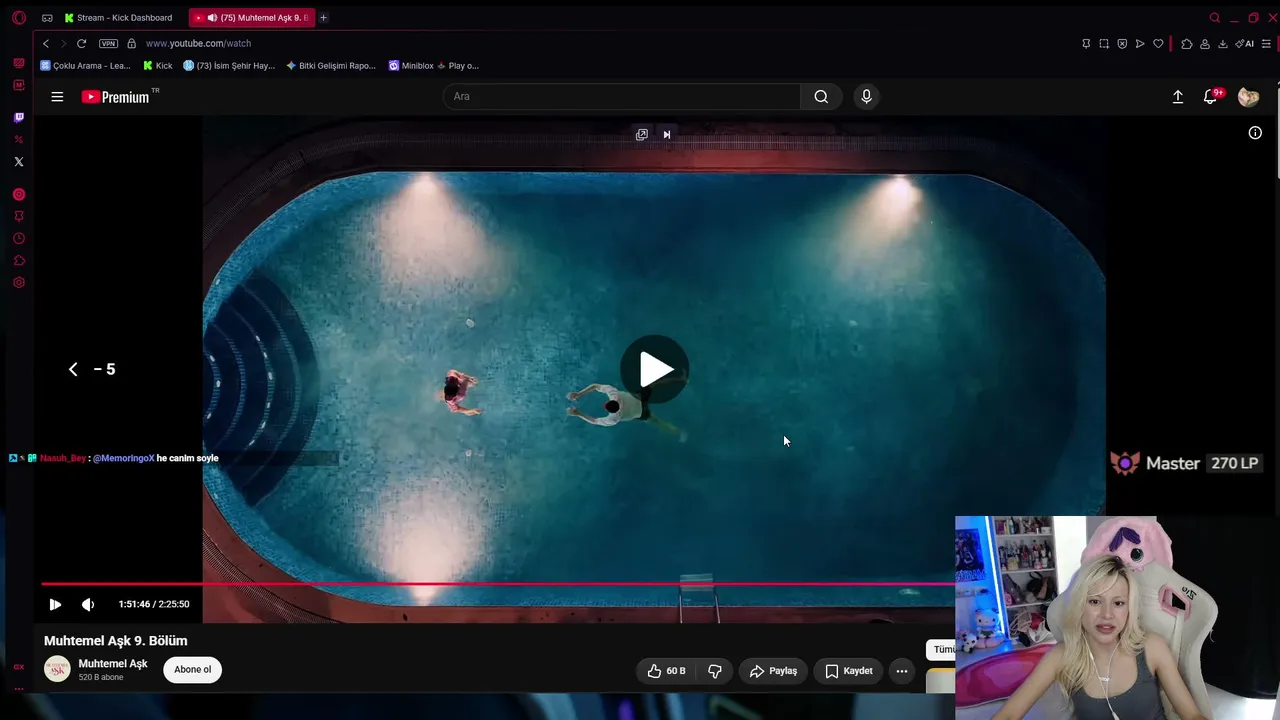
Task: View site security lock info
Action: click(131, 44)
